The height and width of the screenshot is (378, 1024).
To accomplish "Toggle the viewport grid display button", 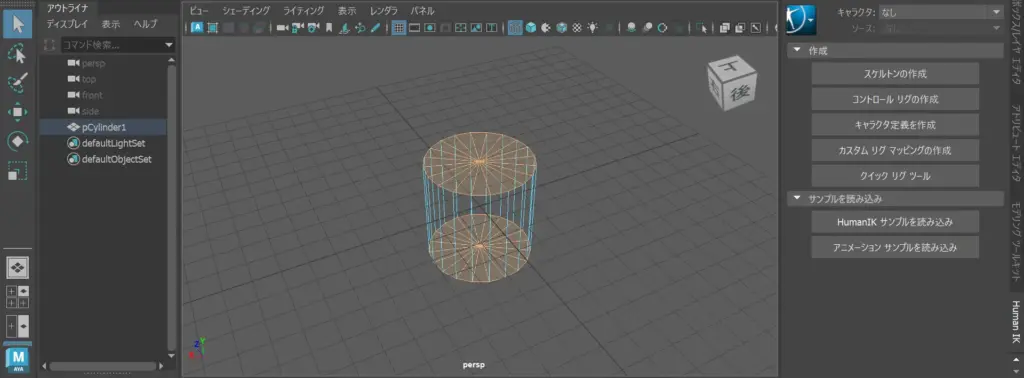I will tap(399, 28).
